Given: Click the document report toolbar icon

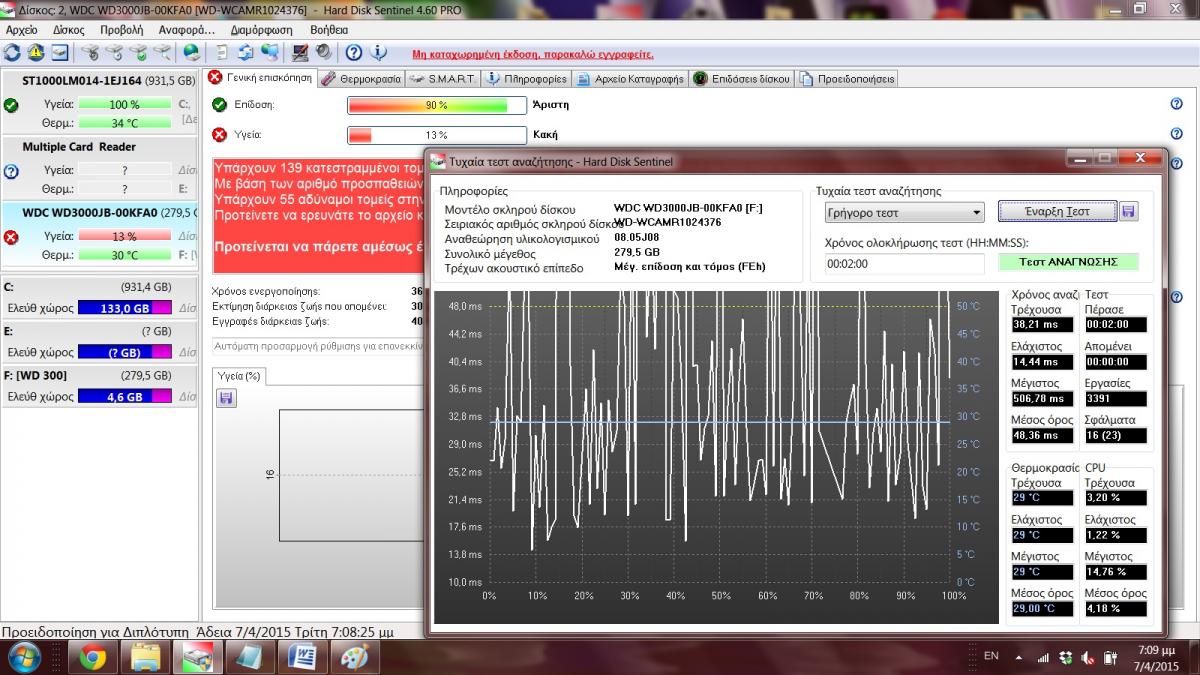Looking at the screenshot, I should (x=222, y=53).
